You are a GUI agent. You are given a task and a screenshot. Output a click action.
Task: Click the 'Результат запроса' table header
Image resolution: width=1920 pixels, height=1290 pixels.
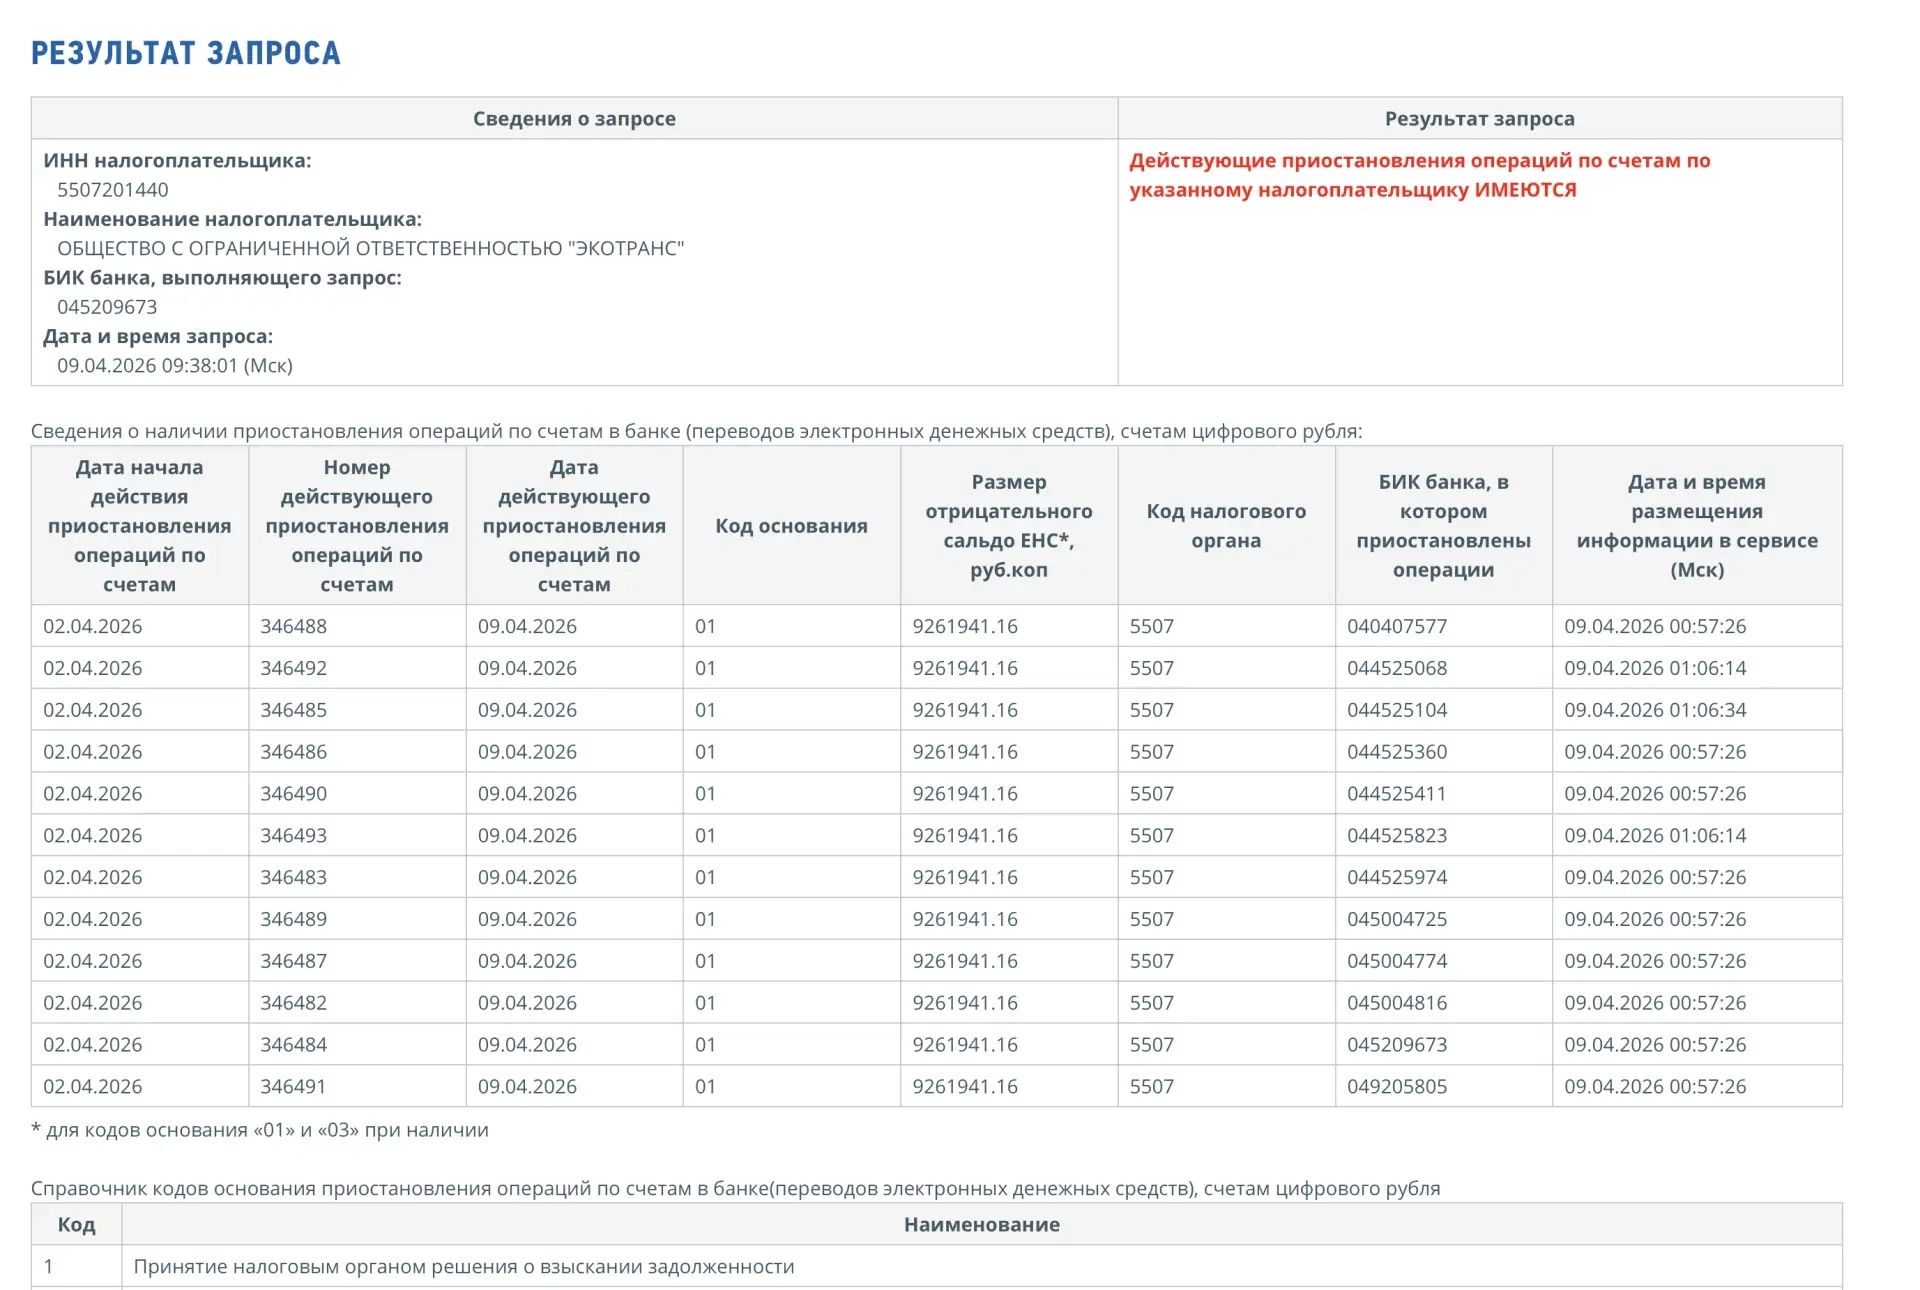pyautogui.click(x=1479, y=119)
